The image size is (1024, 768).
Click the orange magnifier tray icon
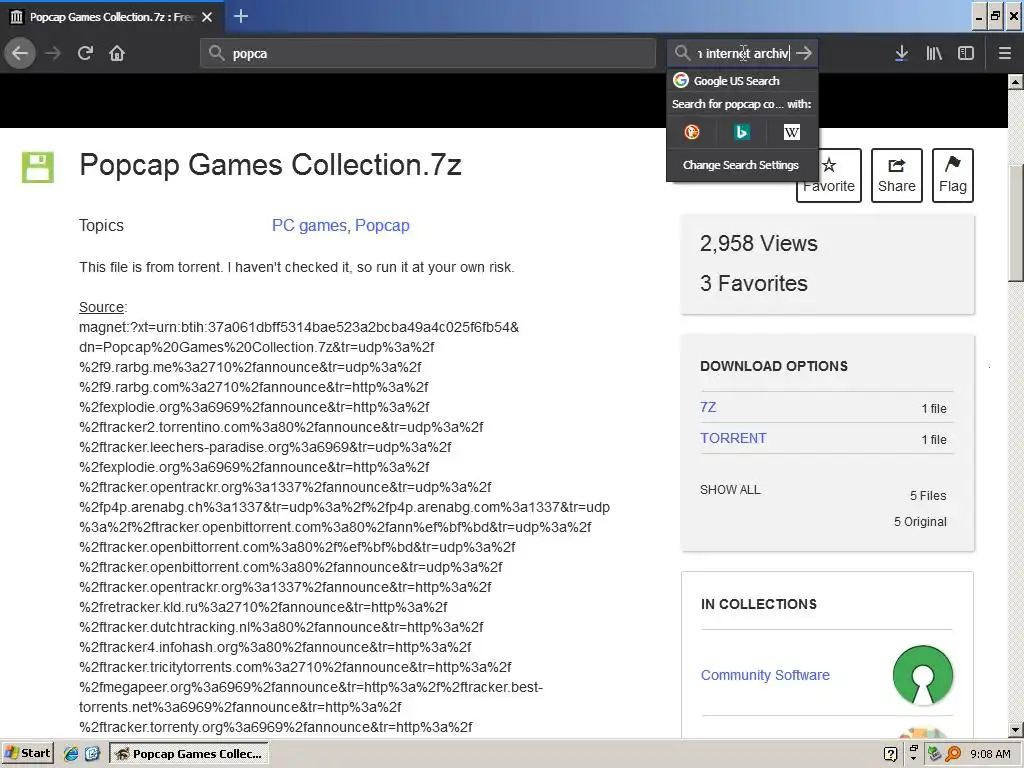[x=953, y=754]
